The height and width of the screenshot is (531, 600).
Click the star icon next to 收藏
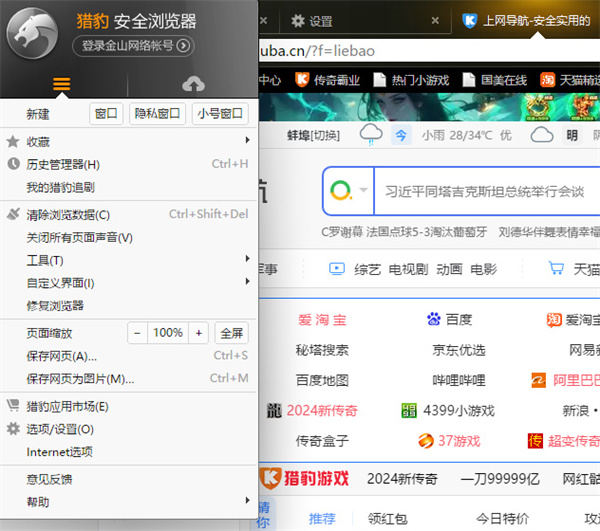[x=13, y=142]
